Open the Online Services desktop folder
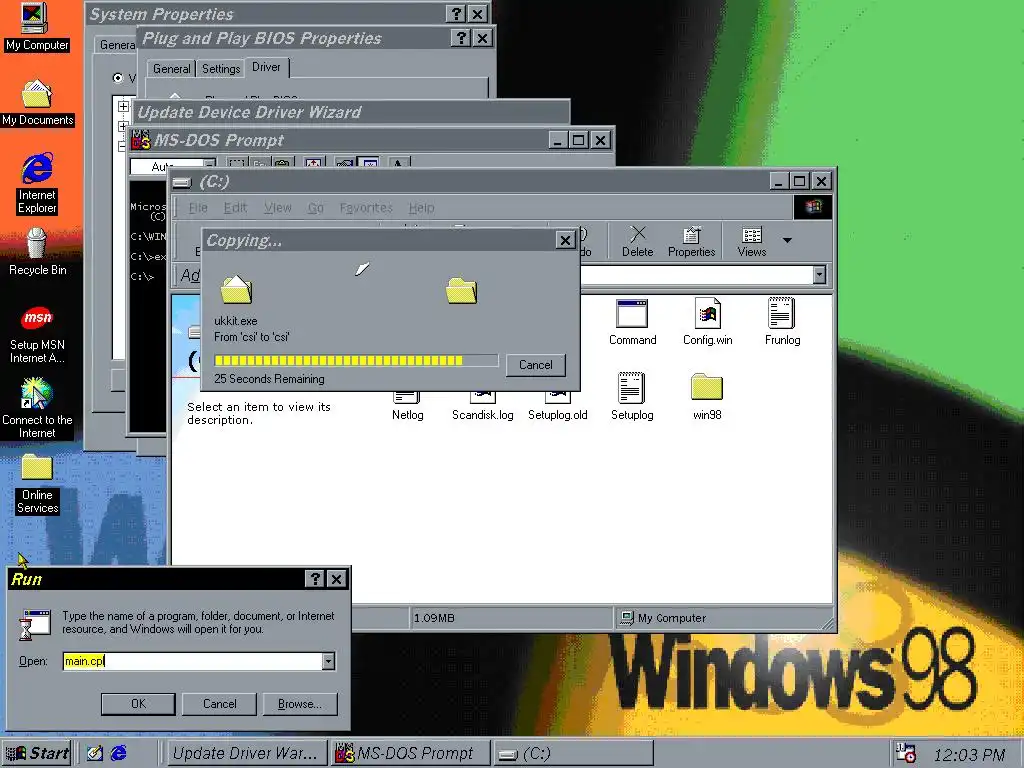This screenshot has height=768, width=1024. click(x=37, y=484)
